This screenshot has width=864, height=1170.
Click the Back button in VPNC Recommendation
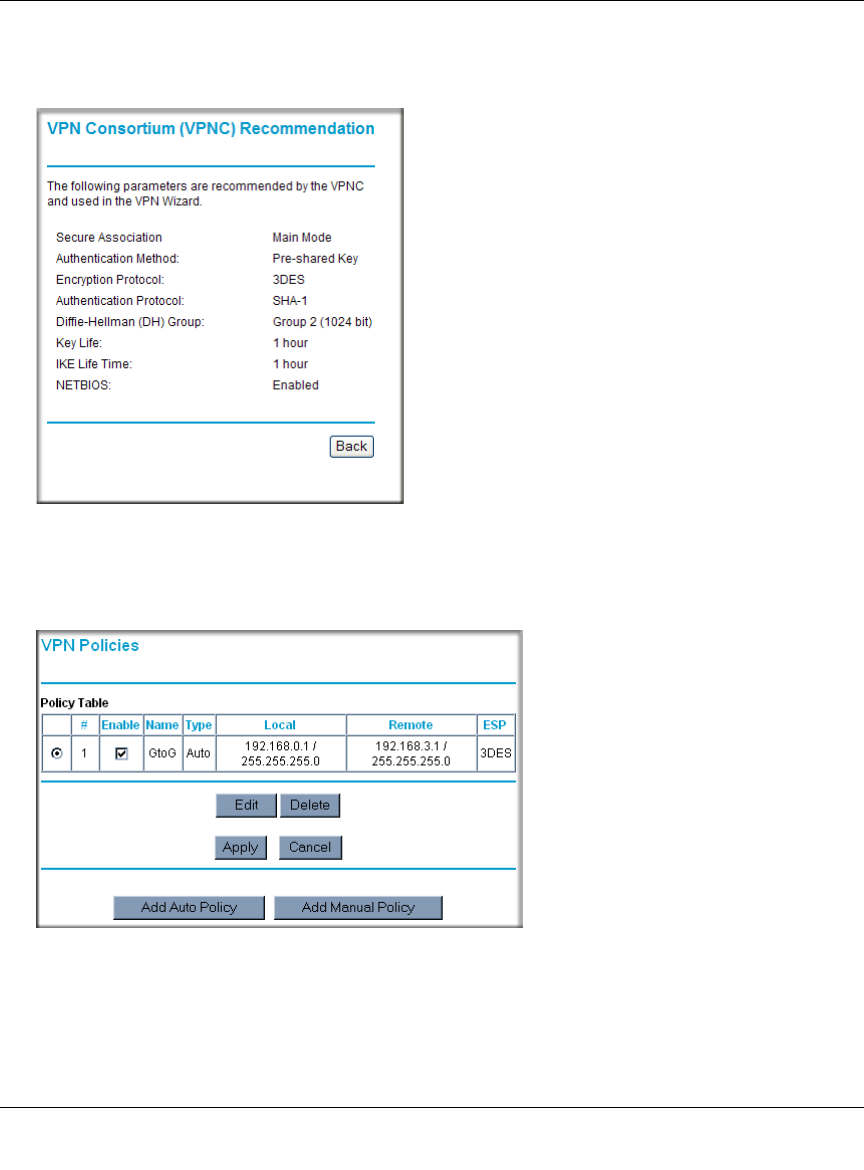pyautogui.click(x=351, y=446)
